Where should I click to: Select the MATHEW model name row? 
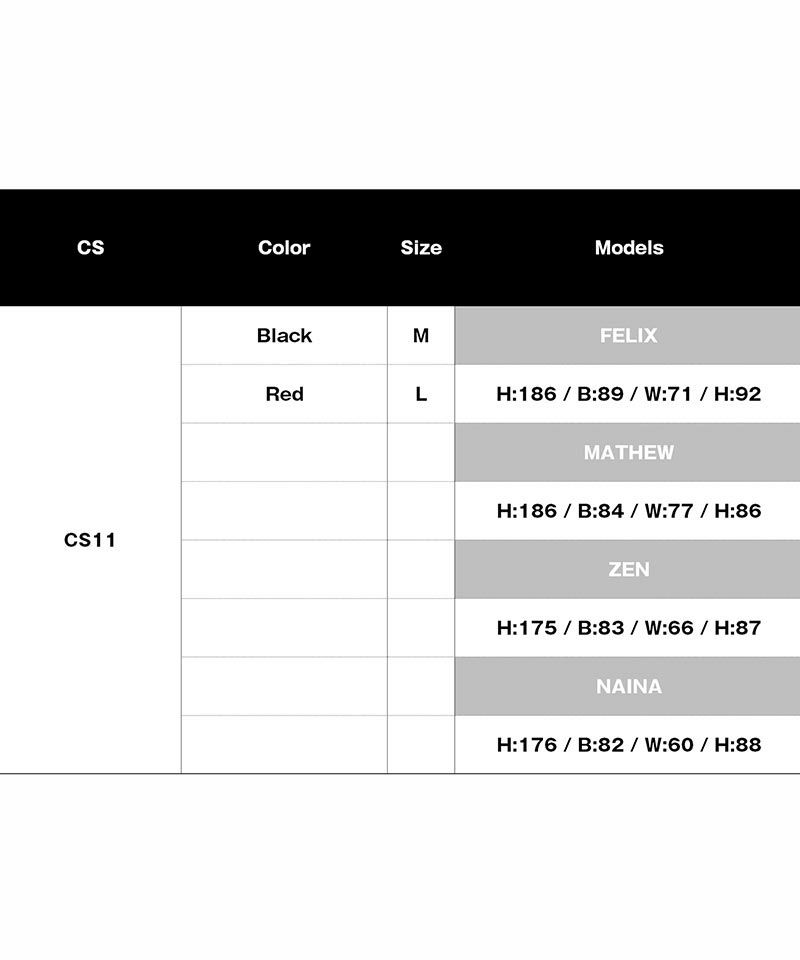[x=628, y=453]
